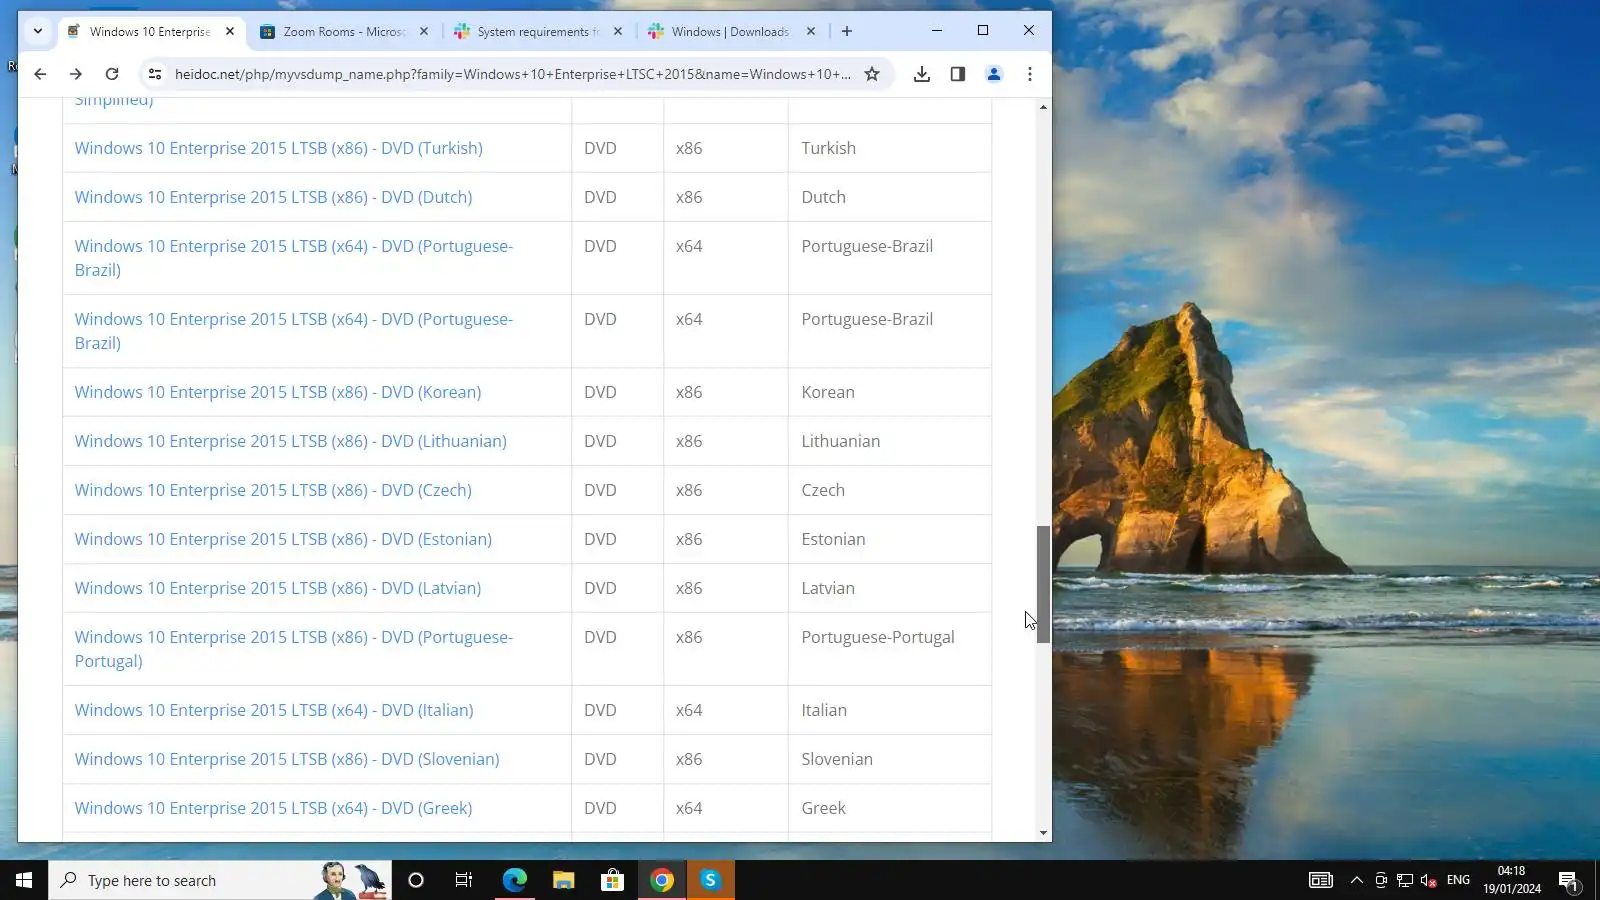The height and width of the screenshot is (900, 1600).
Task: Switch to the Zoom Rooms - Microsoft tab
Action: tap(345, 31)
